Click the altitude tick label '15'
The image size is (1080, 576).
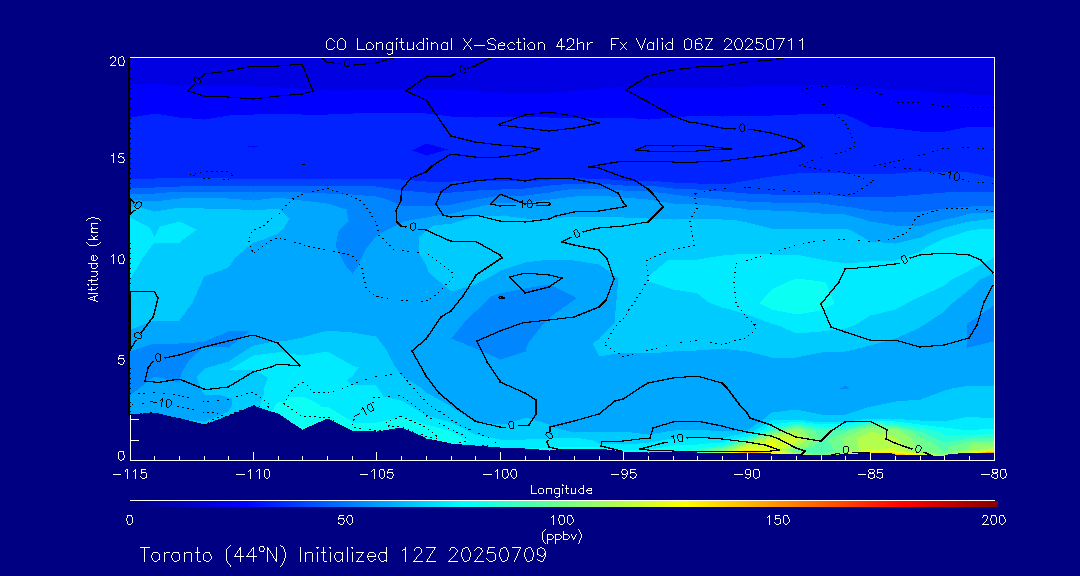116,158
